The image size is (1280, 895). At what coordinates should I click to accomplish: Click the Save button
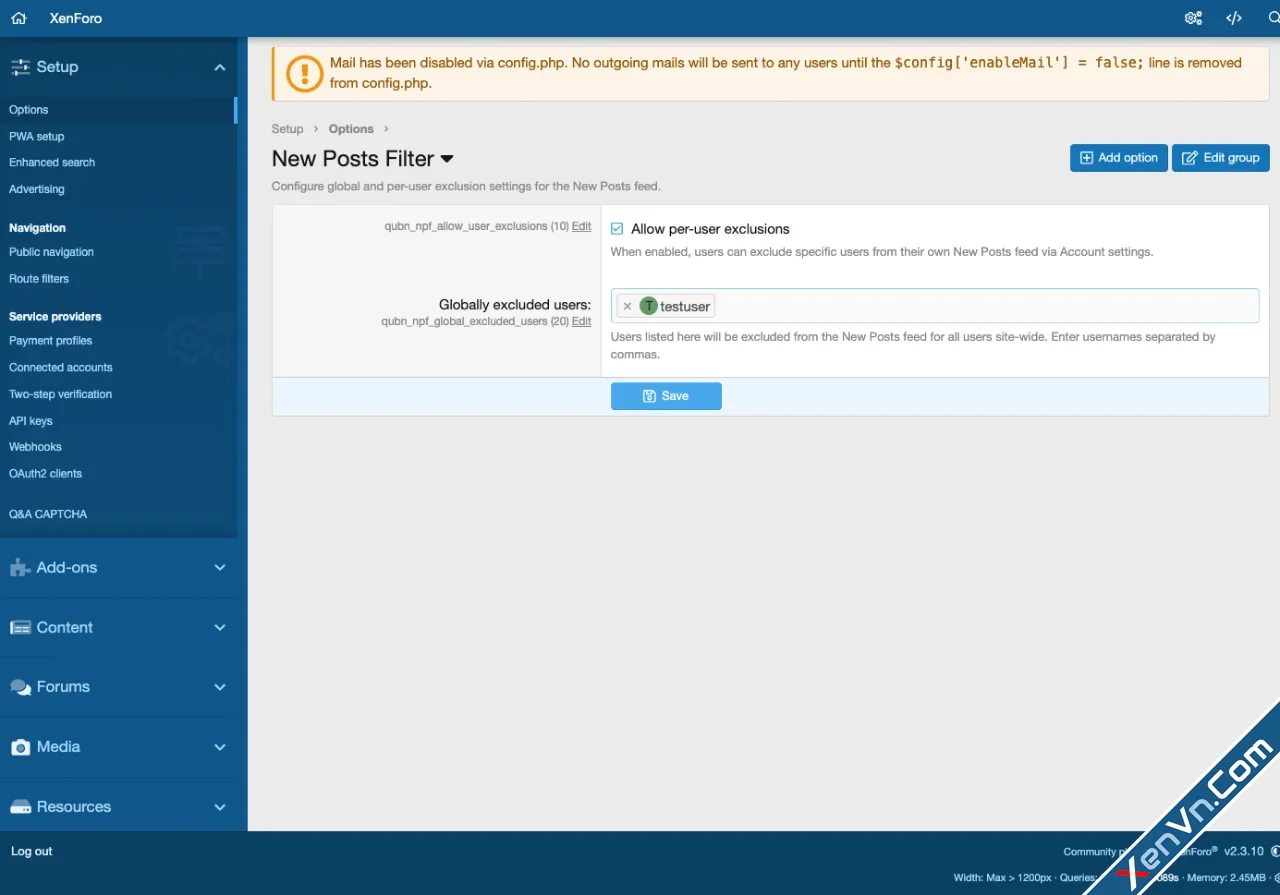tap(666, 396)
